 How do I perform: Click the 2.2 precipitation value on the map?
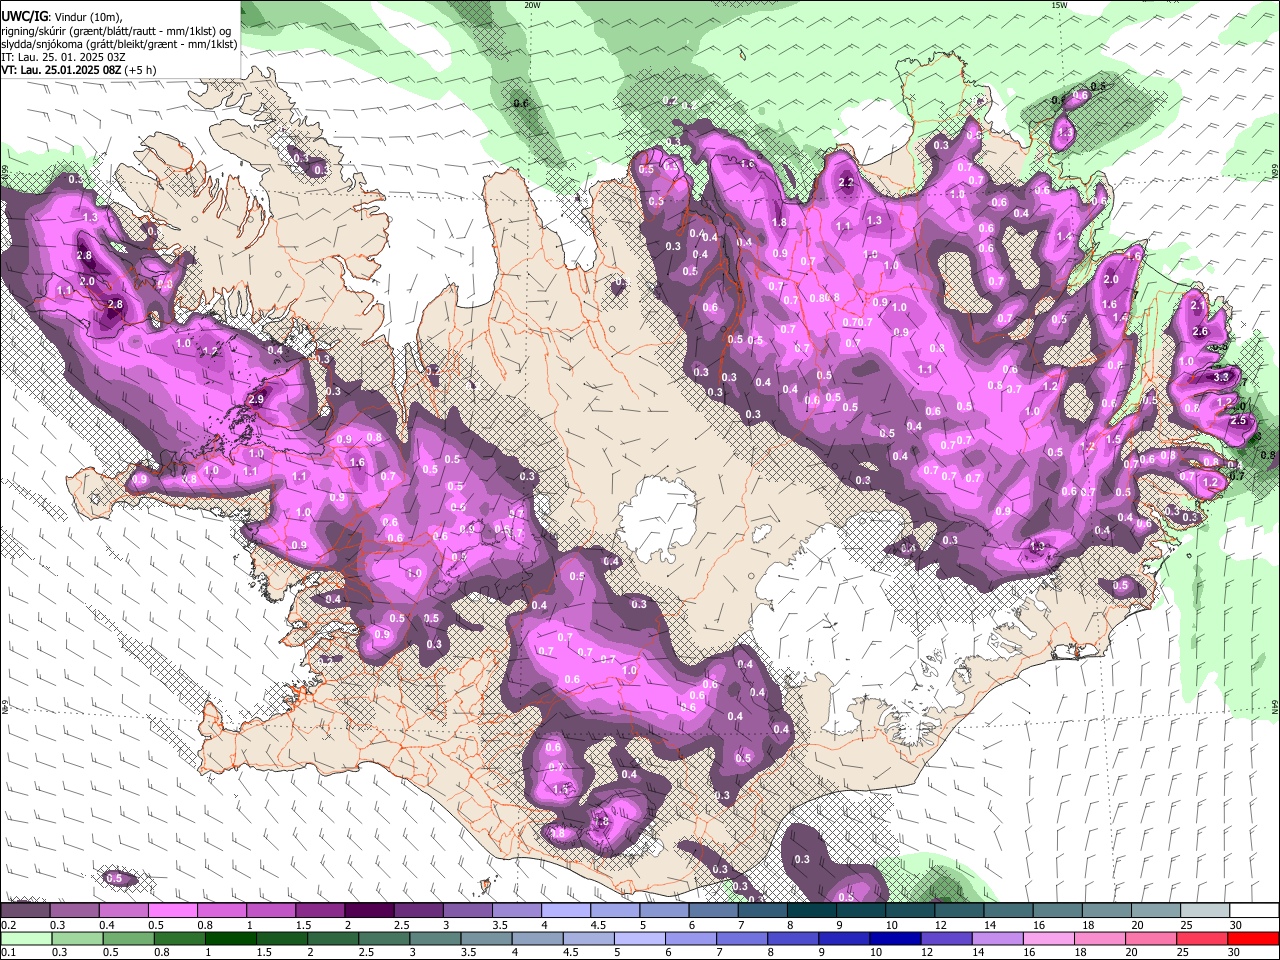pos(847,183)
